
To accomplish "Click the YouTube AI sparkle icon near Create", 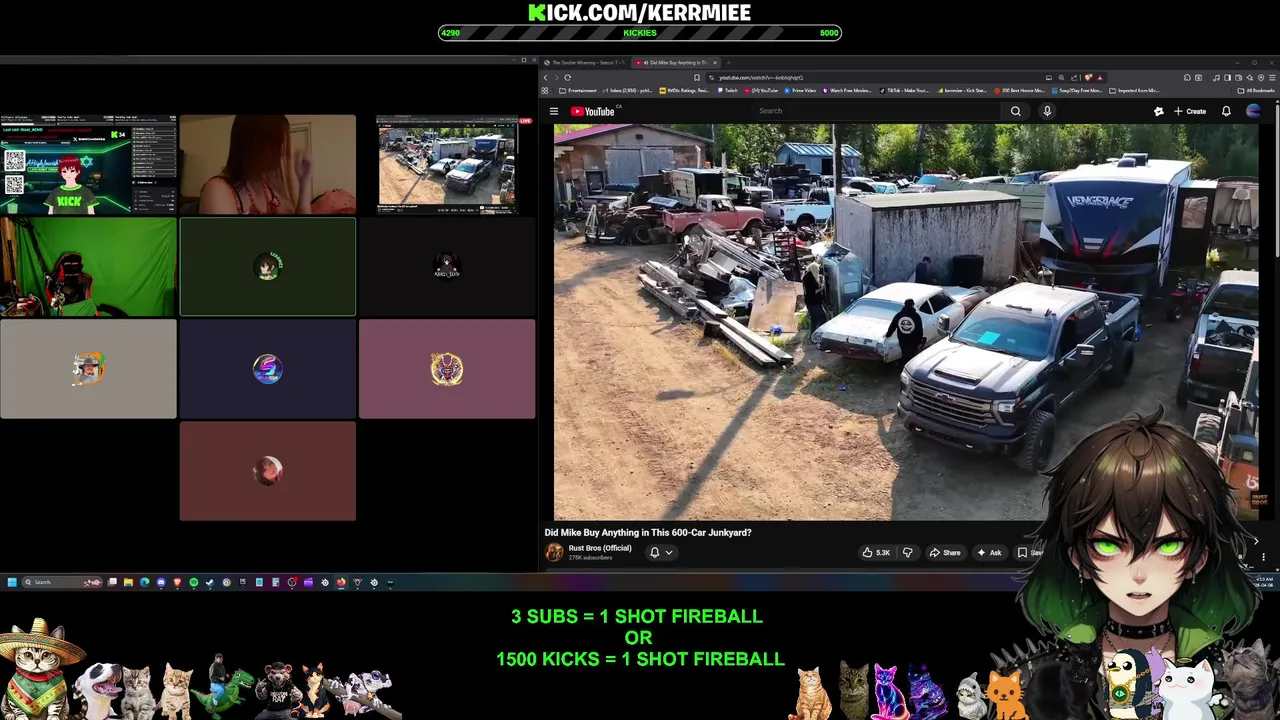I will coord(1159,111).
